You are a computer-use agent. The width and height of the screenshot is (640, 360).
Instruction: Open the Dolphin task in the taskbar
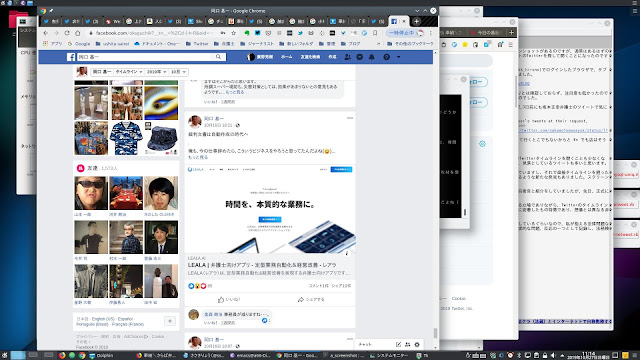coord(101,355)
